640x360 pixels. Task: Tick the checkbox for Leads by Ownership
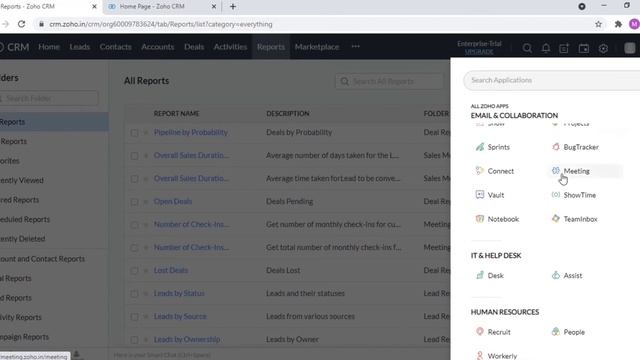tap(134, 340)
